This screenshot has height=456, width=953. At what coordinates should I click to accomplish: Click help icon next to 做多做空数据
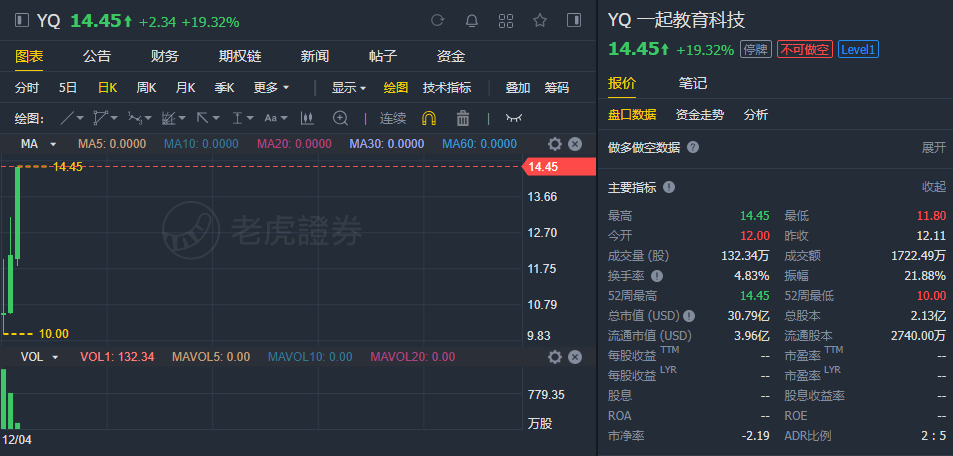pyautogui.click(x=693, y=147)
